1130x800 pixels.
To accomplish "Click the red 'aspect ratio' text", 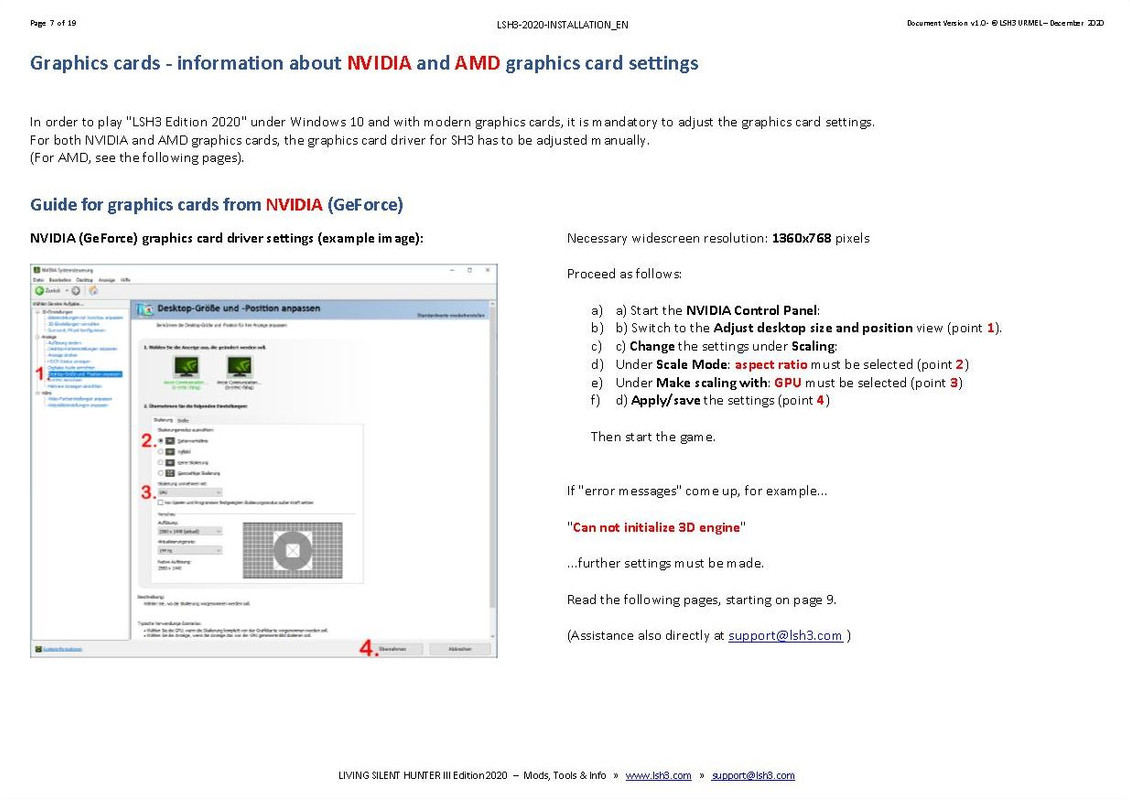I will tap(771, 365).
